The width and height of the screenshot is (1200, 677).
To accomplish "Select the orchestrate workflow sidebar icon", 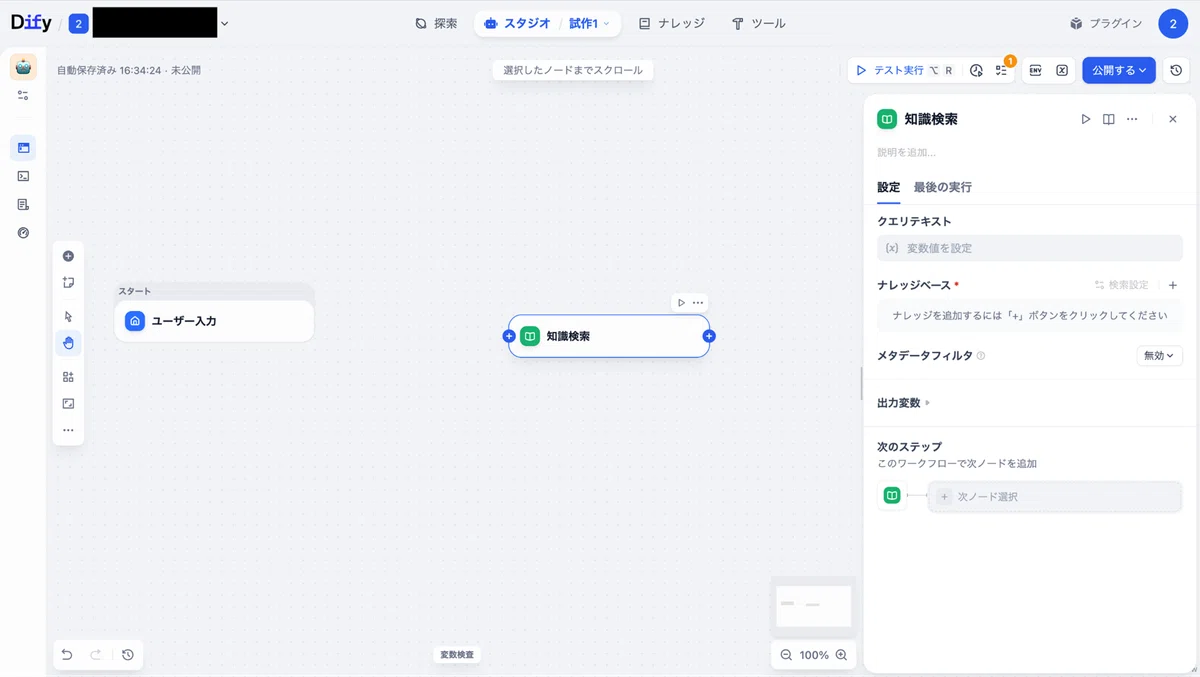I will (23, 148).
